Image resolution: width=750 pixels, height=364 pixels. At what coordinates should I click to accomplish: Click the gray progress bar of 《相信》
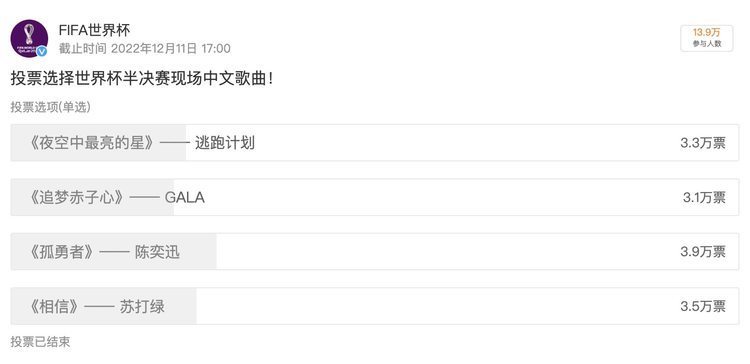coord(104,306)
